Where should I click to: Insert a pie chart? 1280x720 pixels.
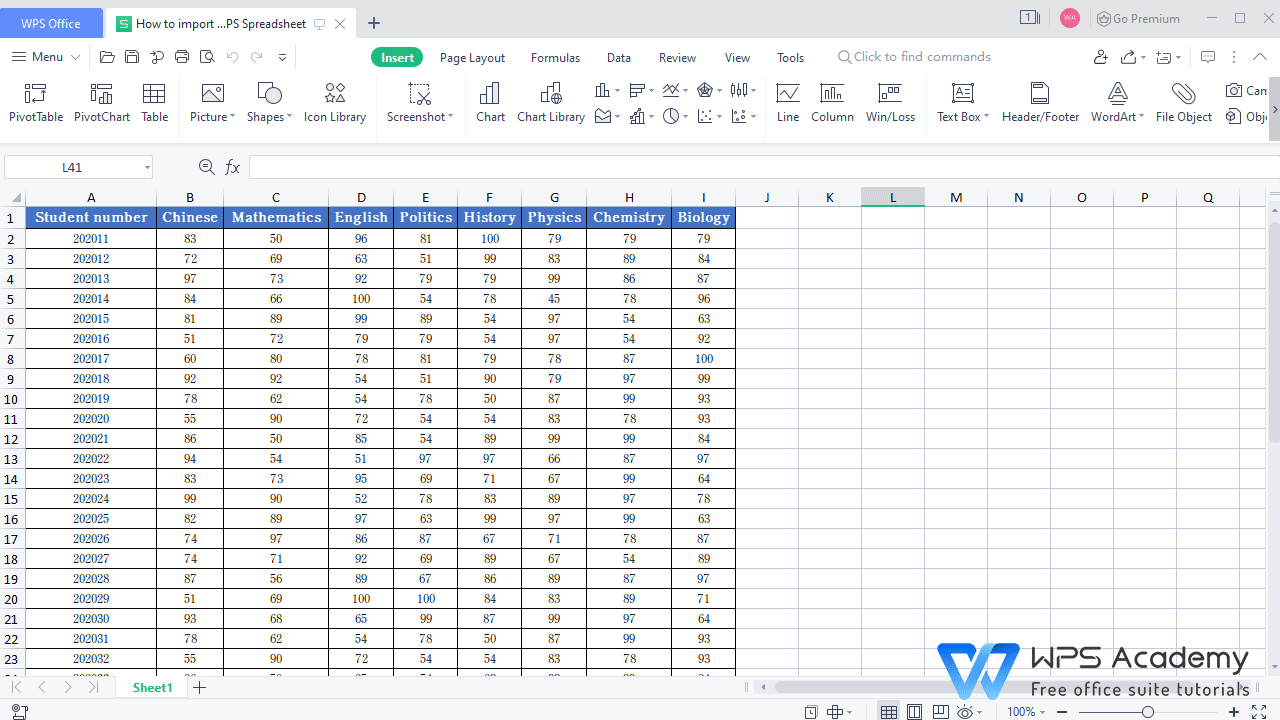(x=670, y=116)
